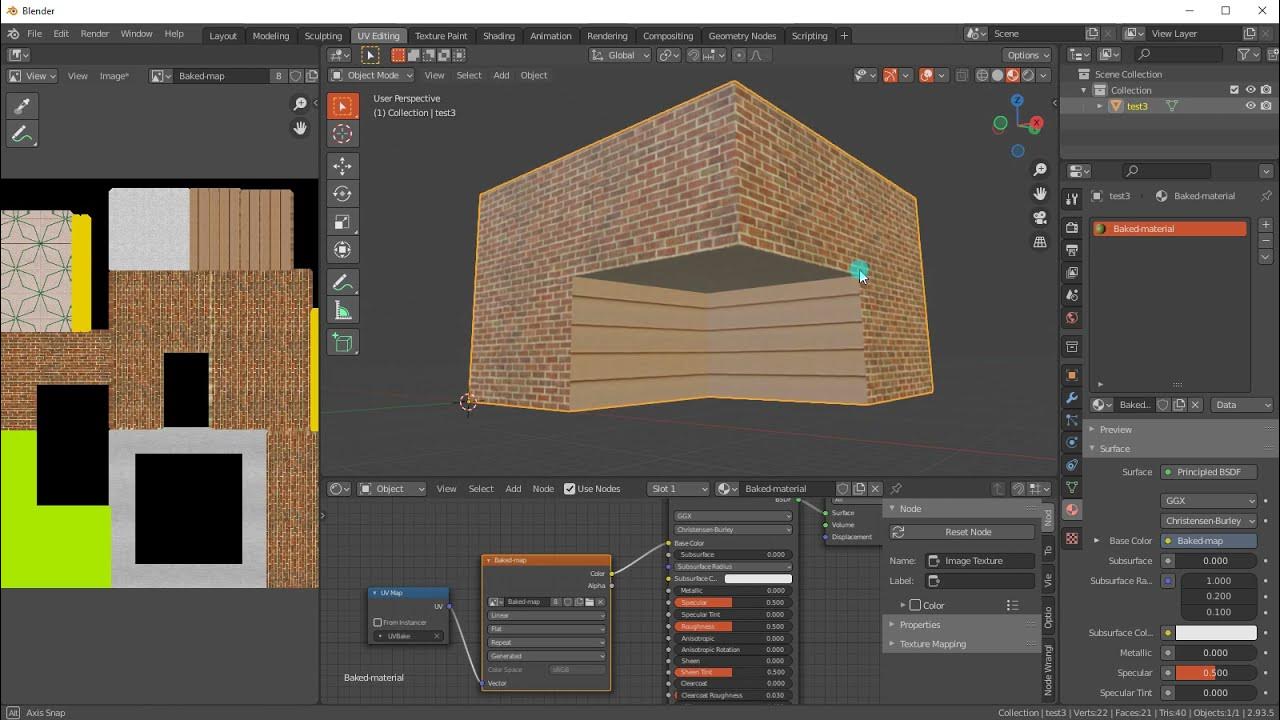The image size is (1280, 720).
Task: Click the Roughness slider in Principled BSDF node
Action: tap(732, 627)
